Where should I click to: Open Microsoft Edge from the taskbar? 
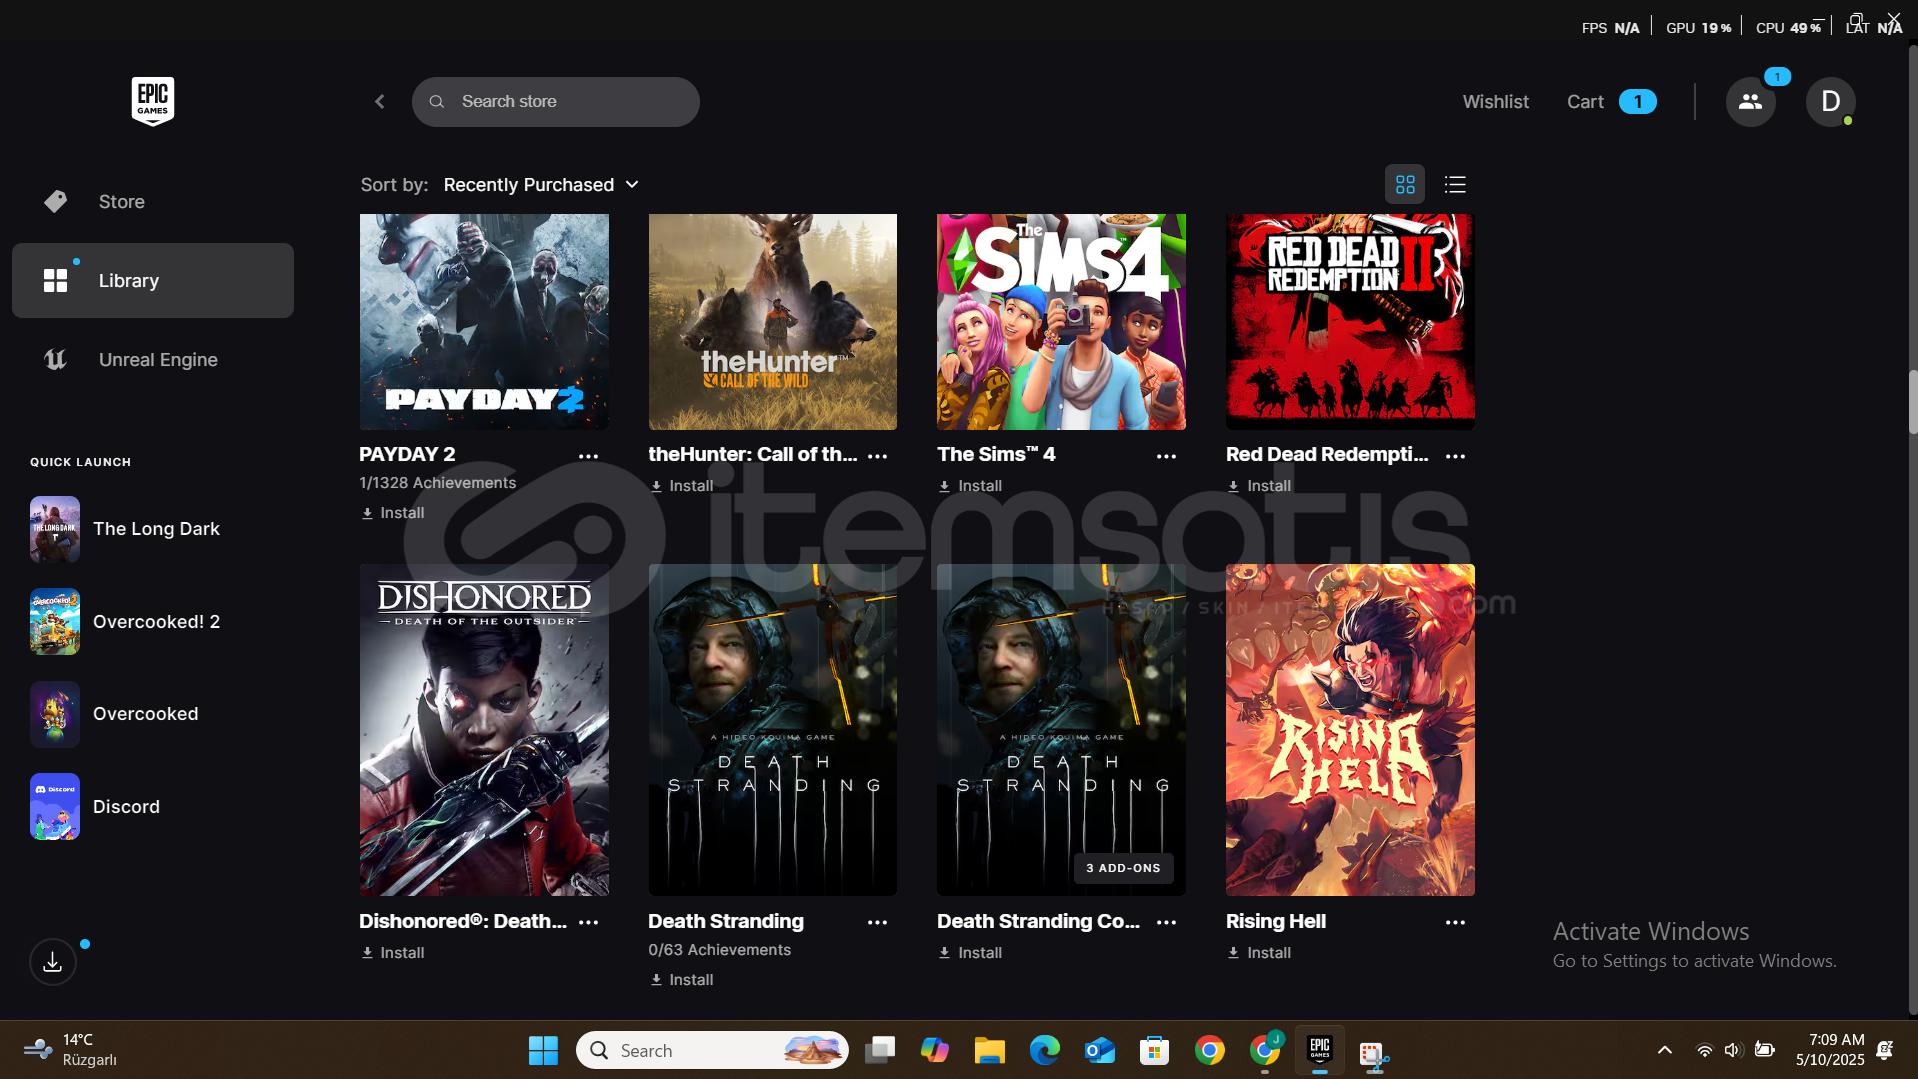(1045, 1050)
